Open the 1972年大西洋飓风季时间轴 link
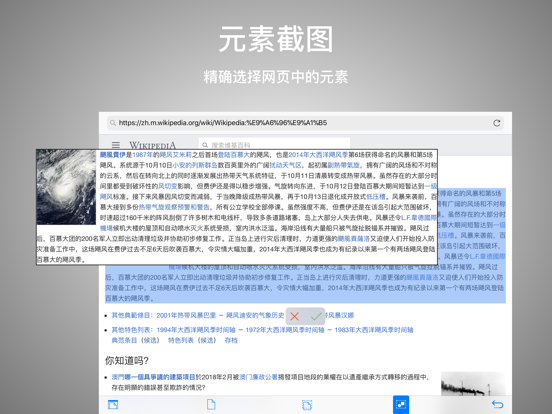The height and width of the screenshot is (414, 552). pos(285,330)
